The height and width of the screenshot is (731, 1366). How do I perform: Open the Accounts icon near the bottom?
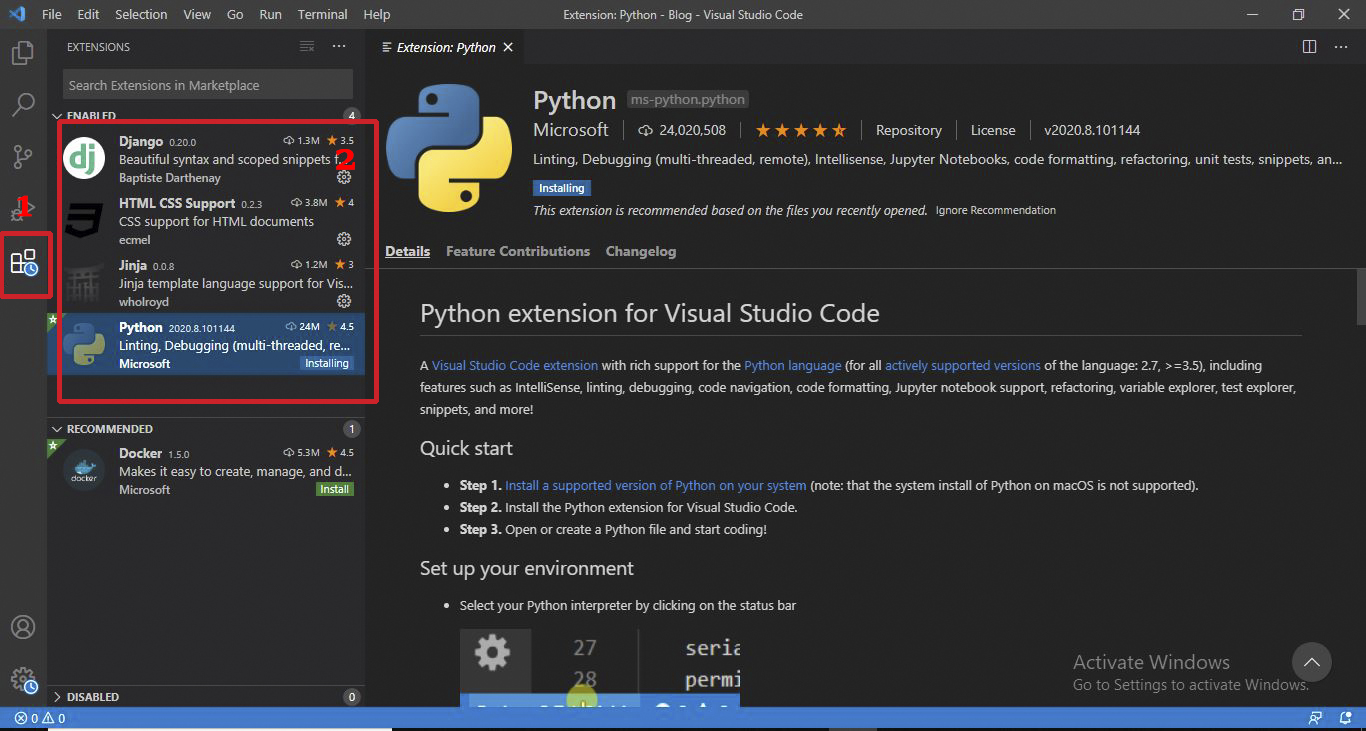click(x=22, y=627)
